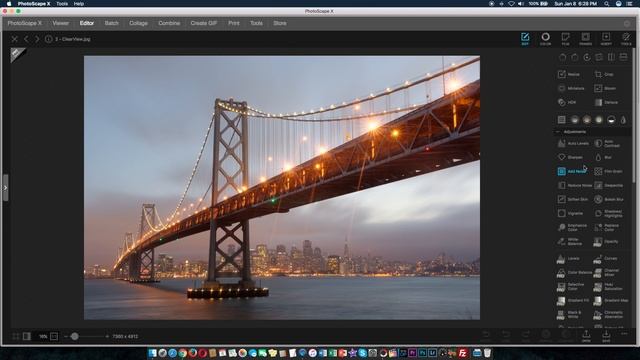This screenshot has width=640, height=360.
Task: Open the Gradient Map adjustment
Action: 611,300
